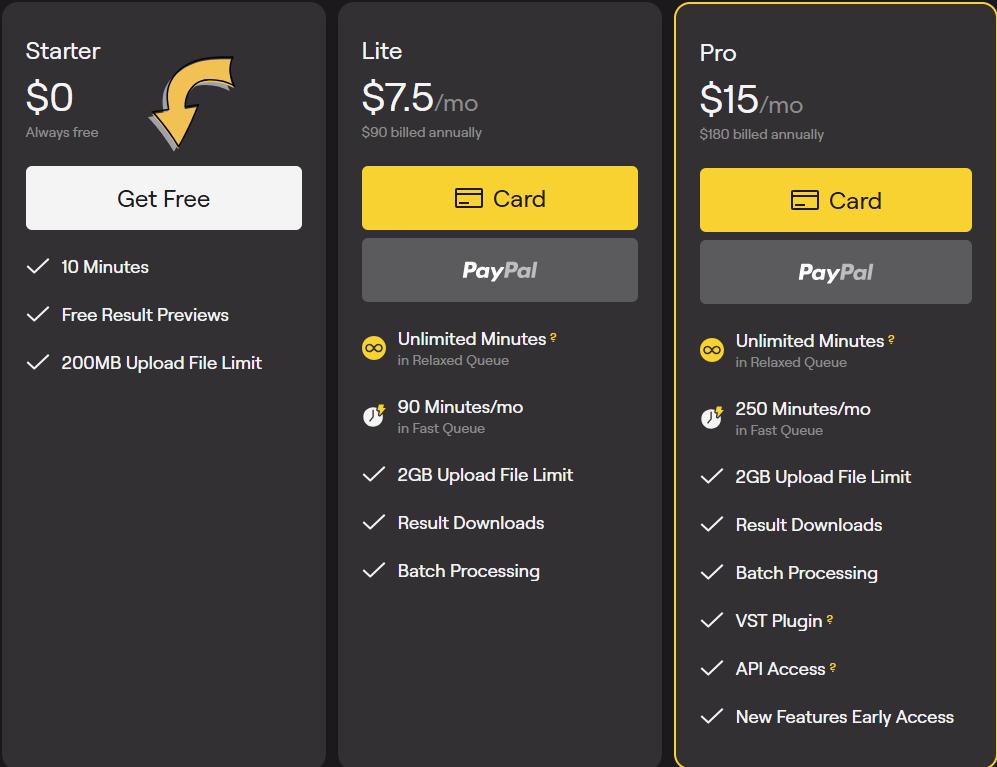Click the checkmark beside 10 Minutes
Viewport: 997px width, 767px height.
coord(38,266)
